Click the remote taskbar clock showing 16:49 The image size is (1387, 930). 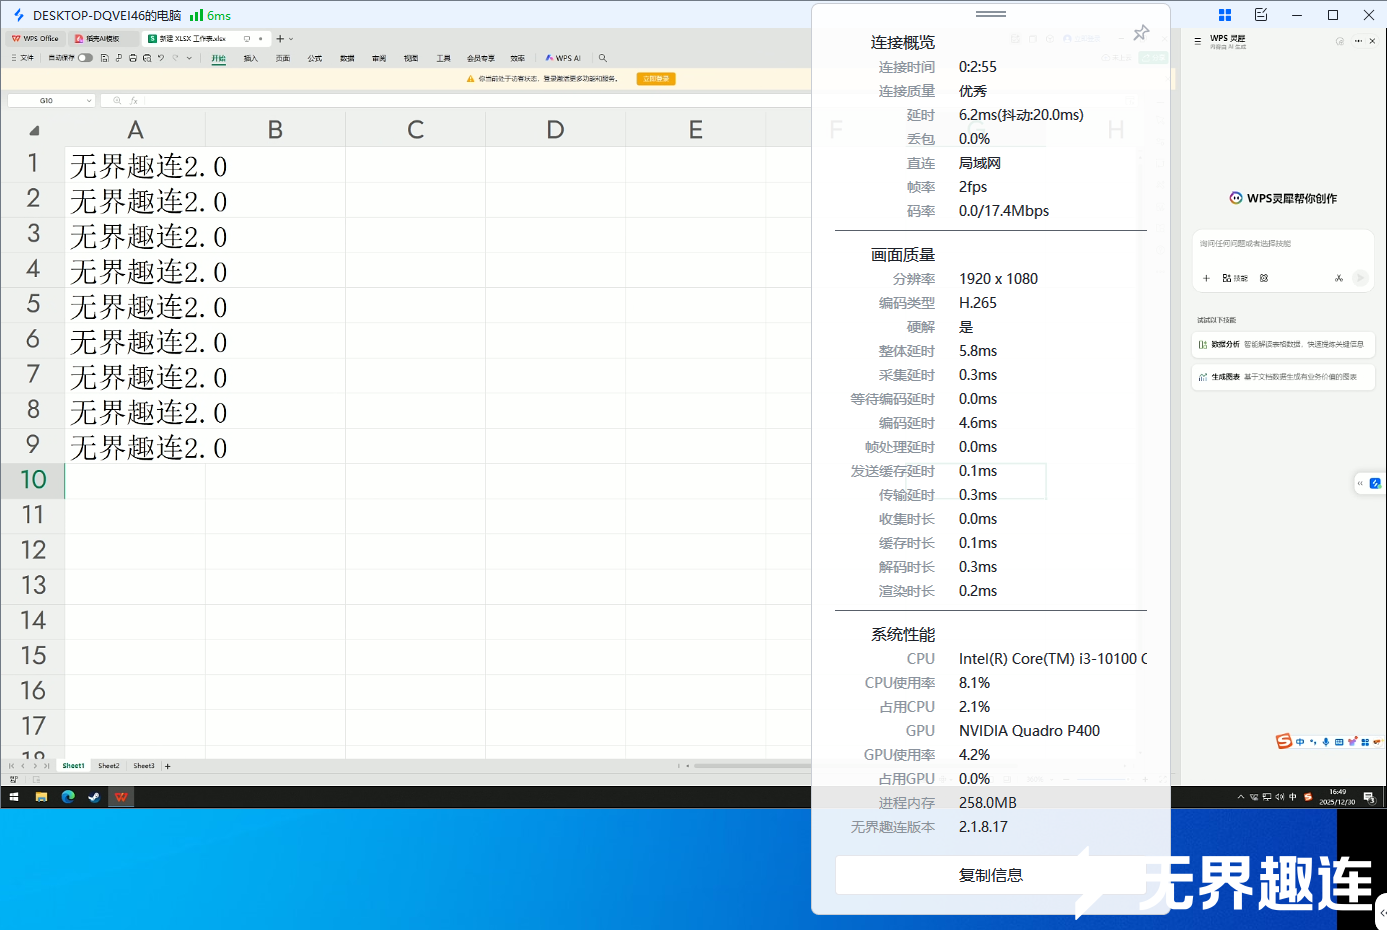pyautogui.click(x=1337, y=797)
